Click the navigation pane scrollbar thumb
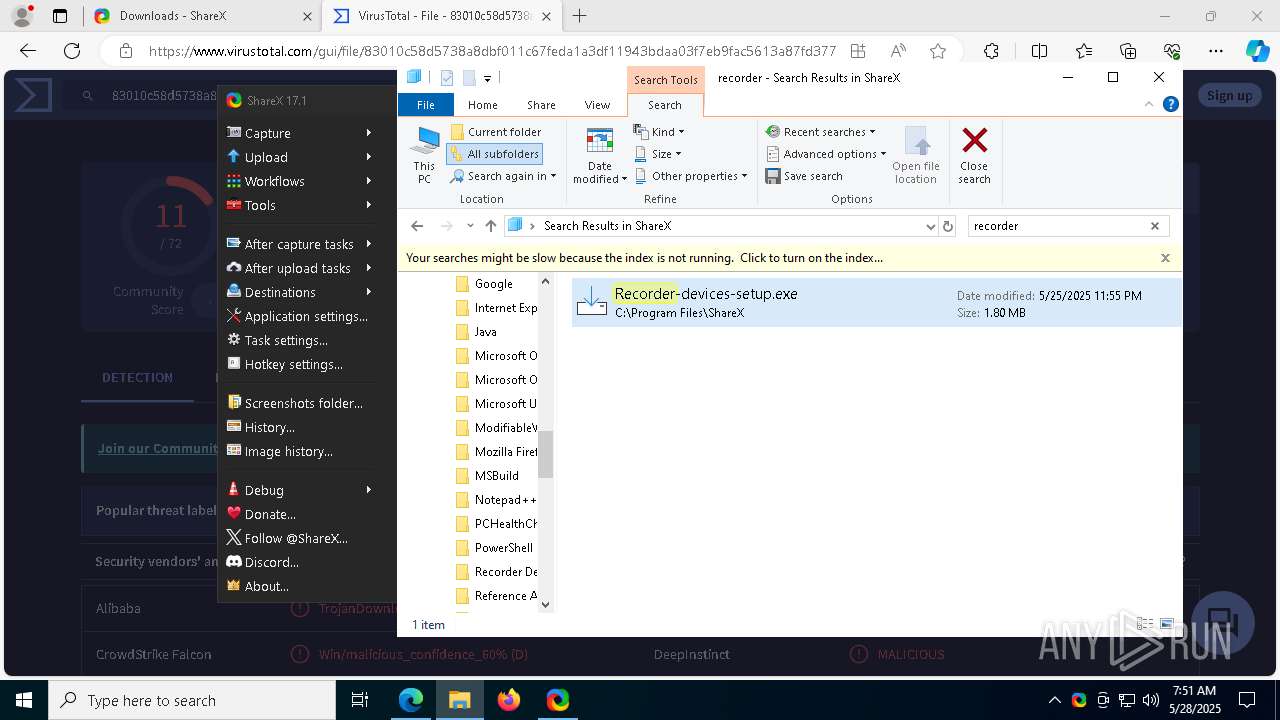Image resolution: width=1280 pixels, height=720 pixels. tap(545, 454)
